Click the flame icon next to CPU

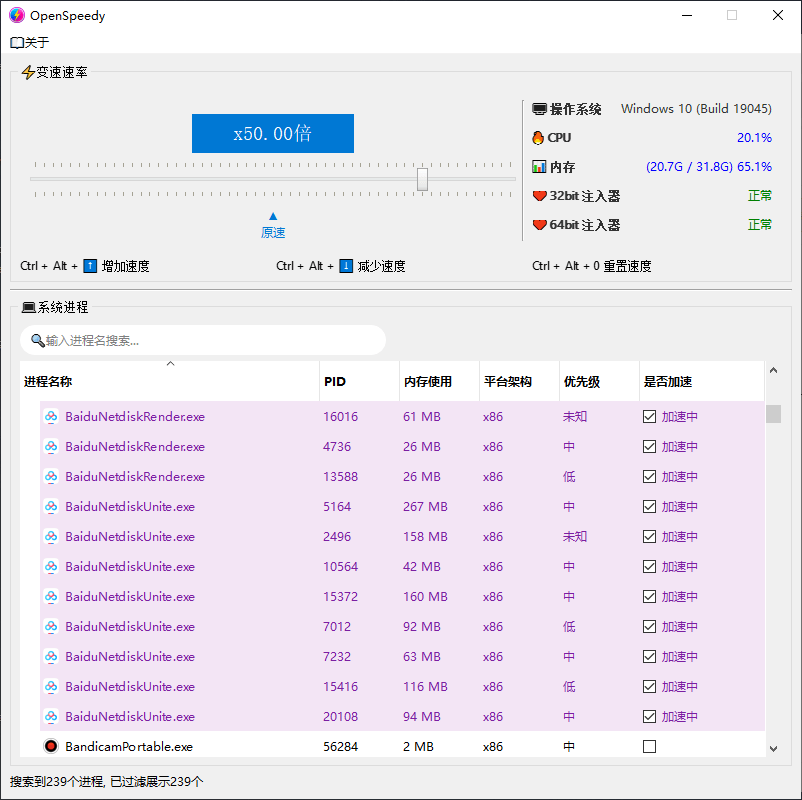pyautogui.click(x=538, y=138)
